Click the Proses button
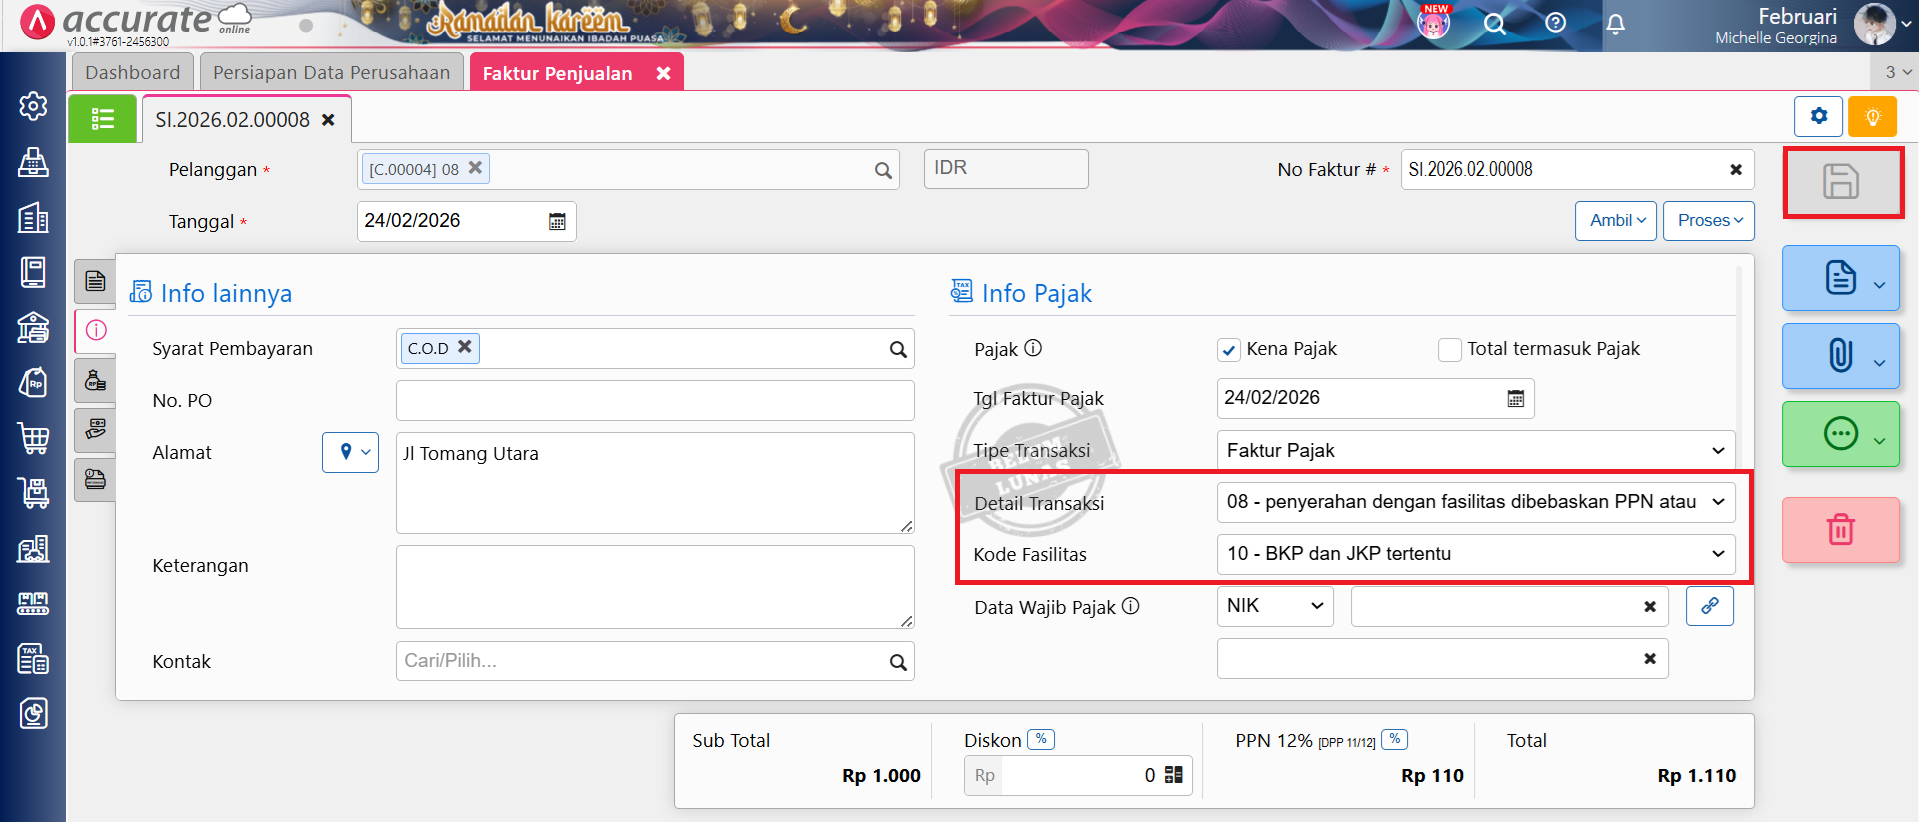 point(1708,221)
